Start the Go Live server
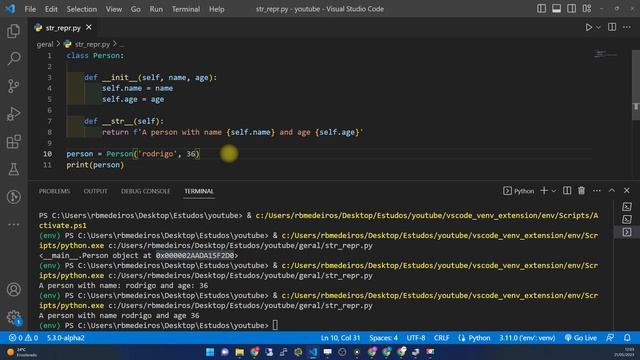Screen dimensions: 640x360 click(581, 338)
